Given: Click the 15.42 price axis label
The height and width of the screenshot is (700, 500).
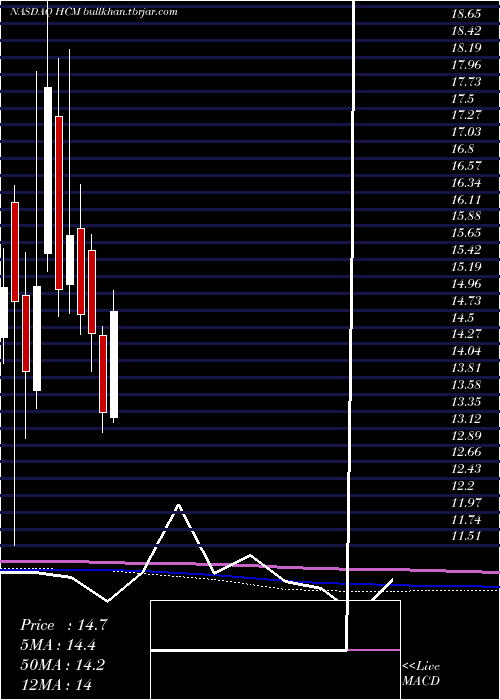Looking at the screenshot, I should coord(466,250).
